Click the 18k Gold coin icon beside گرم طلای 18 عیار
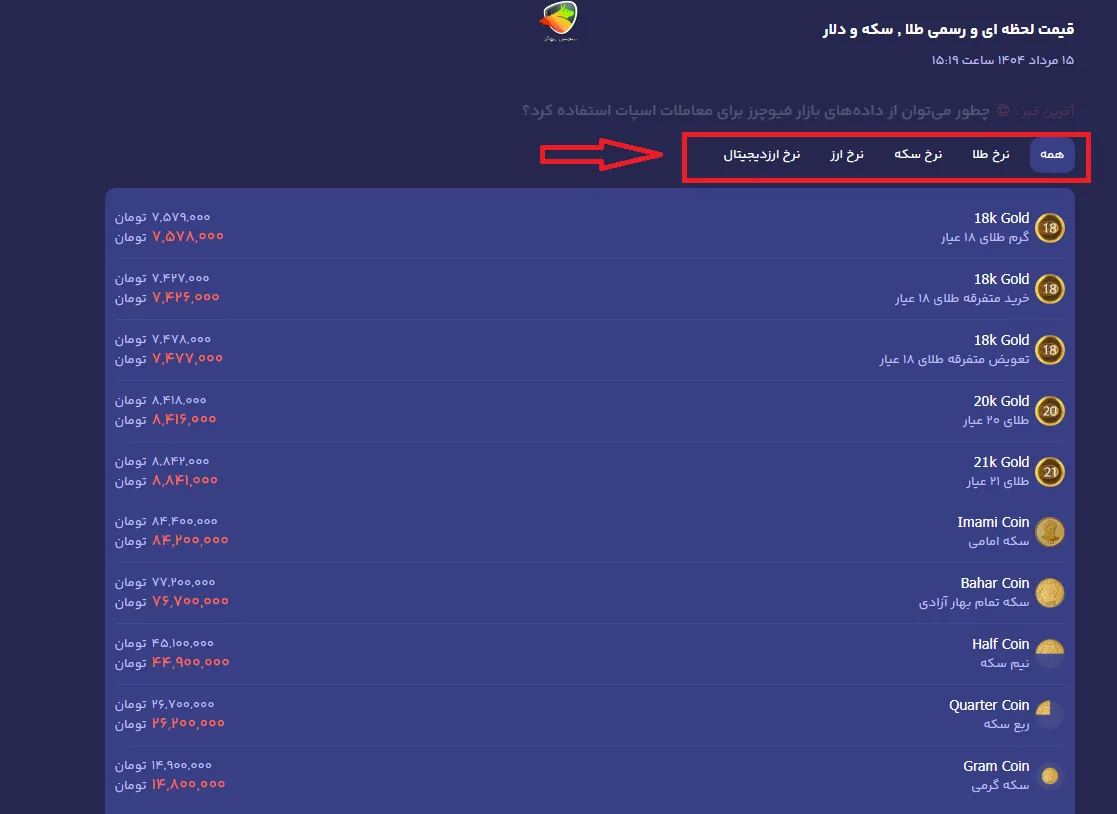The width and height of the screenshot is (1117, 814). [1050, 228]
